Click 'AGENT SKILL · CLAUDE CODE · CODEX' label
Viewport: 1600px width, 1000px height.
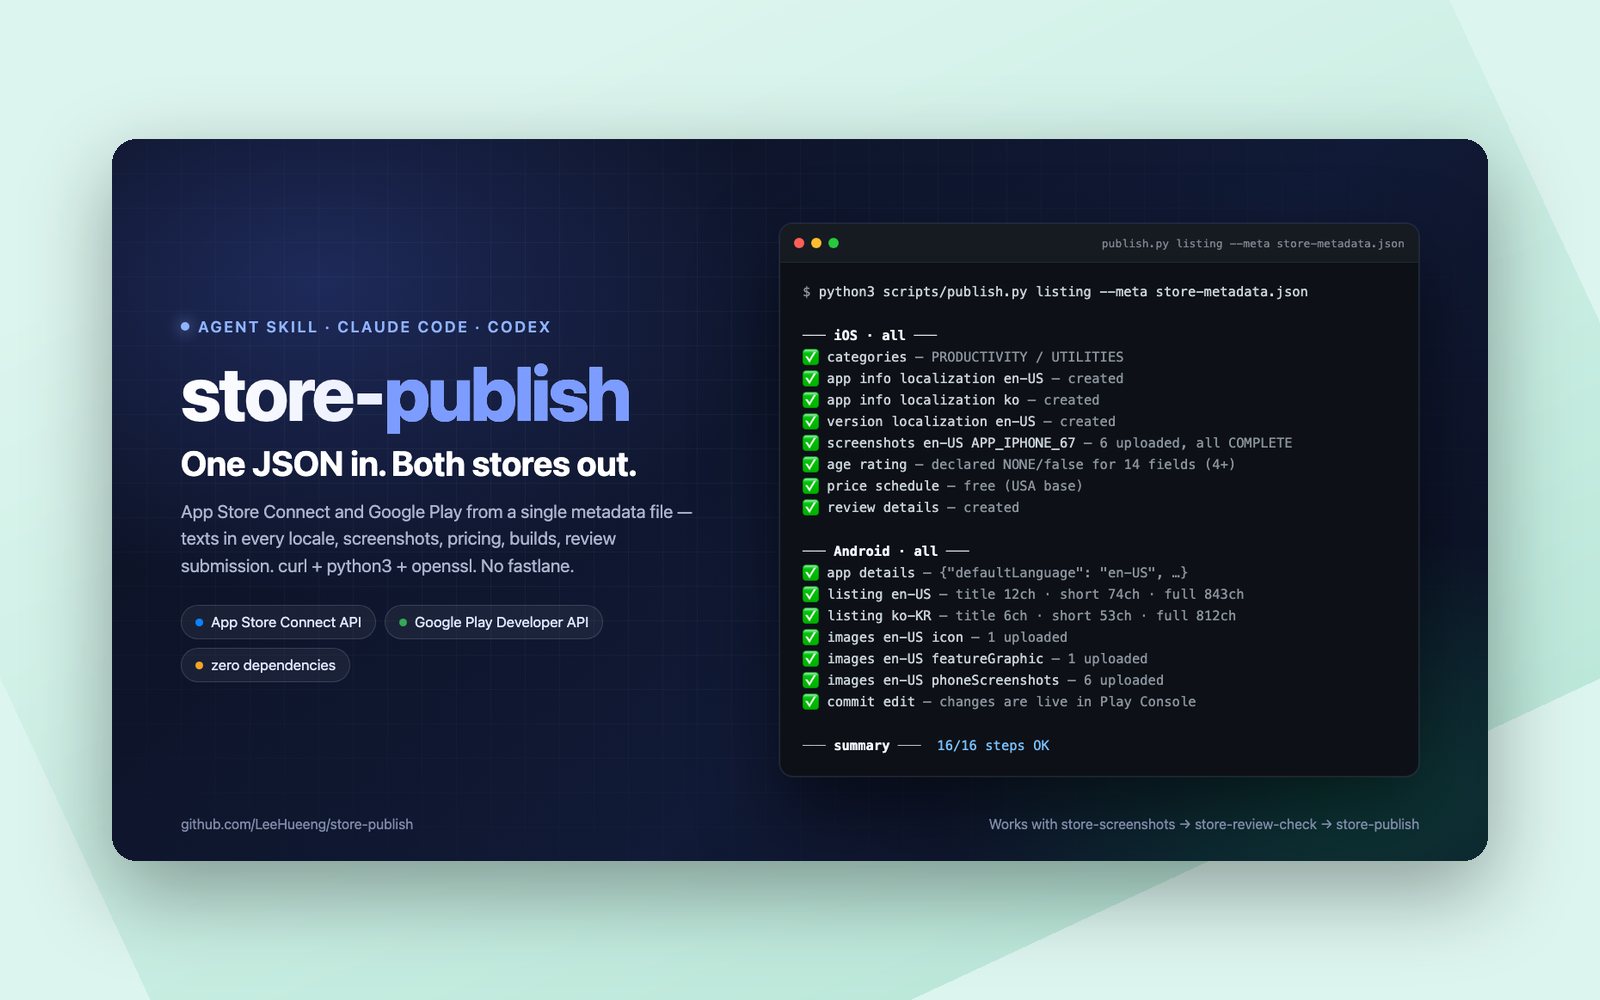(374, 327)
